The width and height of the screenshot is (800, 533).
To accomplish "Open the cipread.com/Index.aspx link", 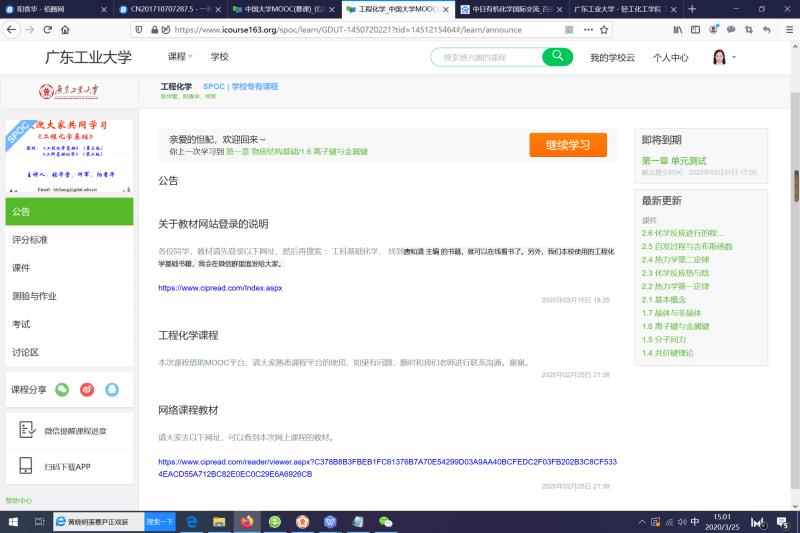I will (x=220, y=288).
